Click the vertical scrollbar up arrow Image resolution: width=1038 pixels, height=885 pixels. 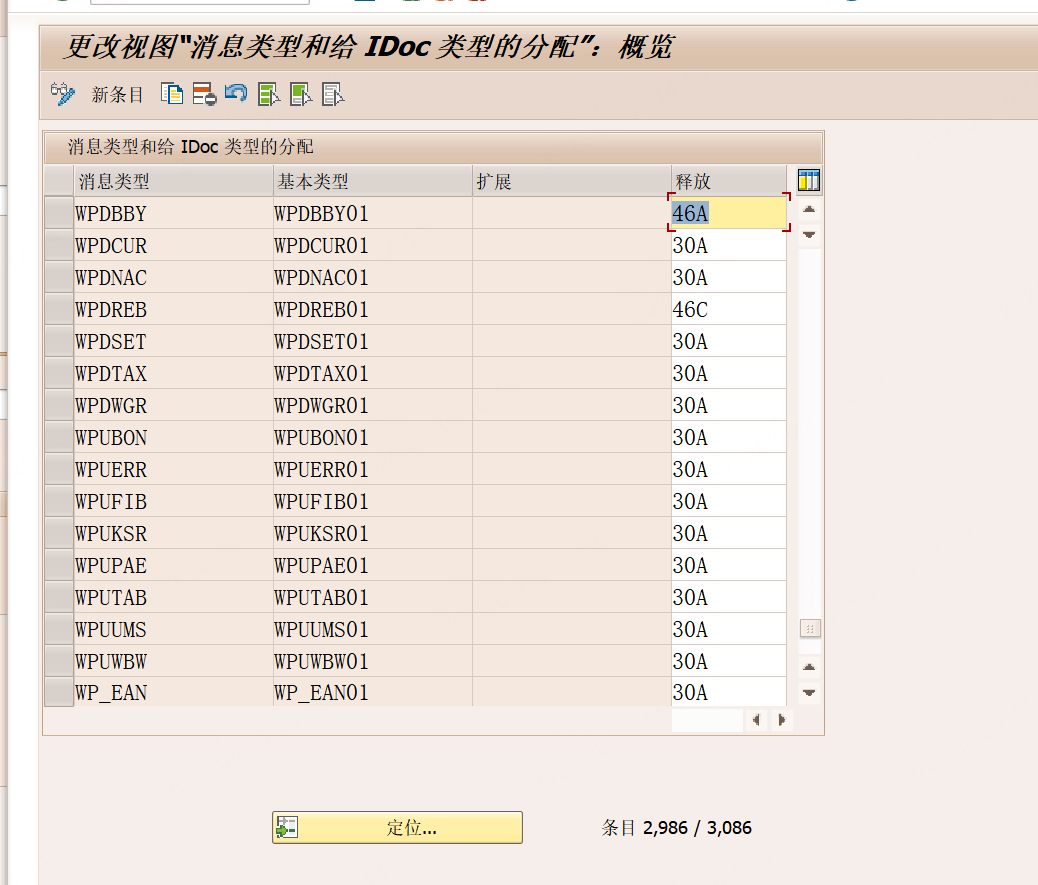coord(809,211)
